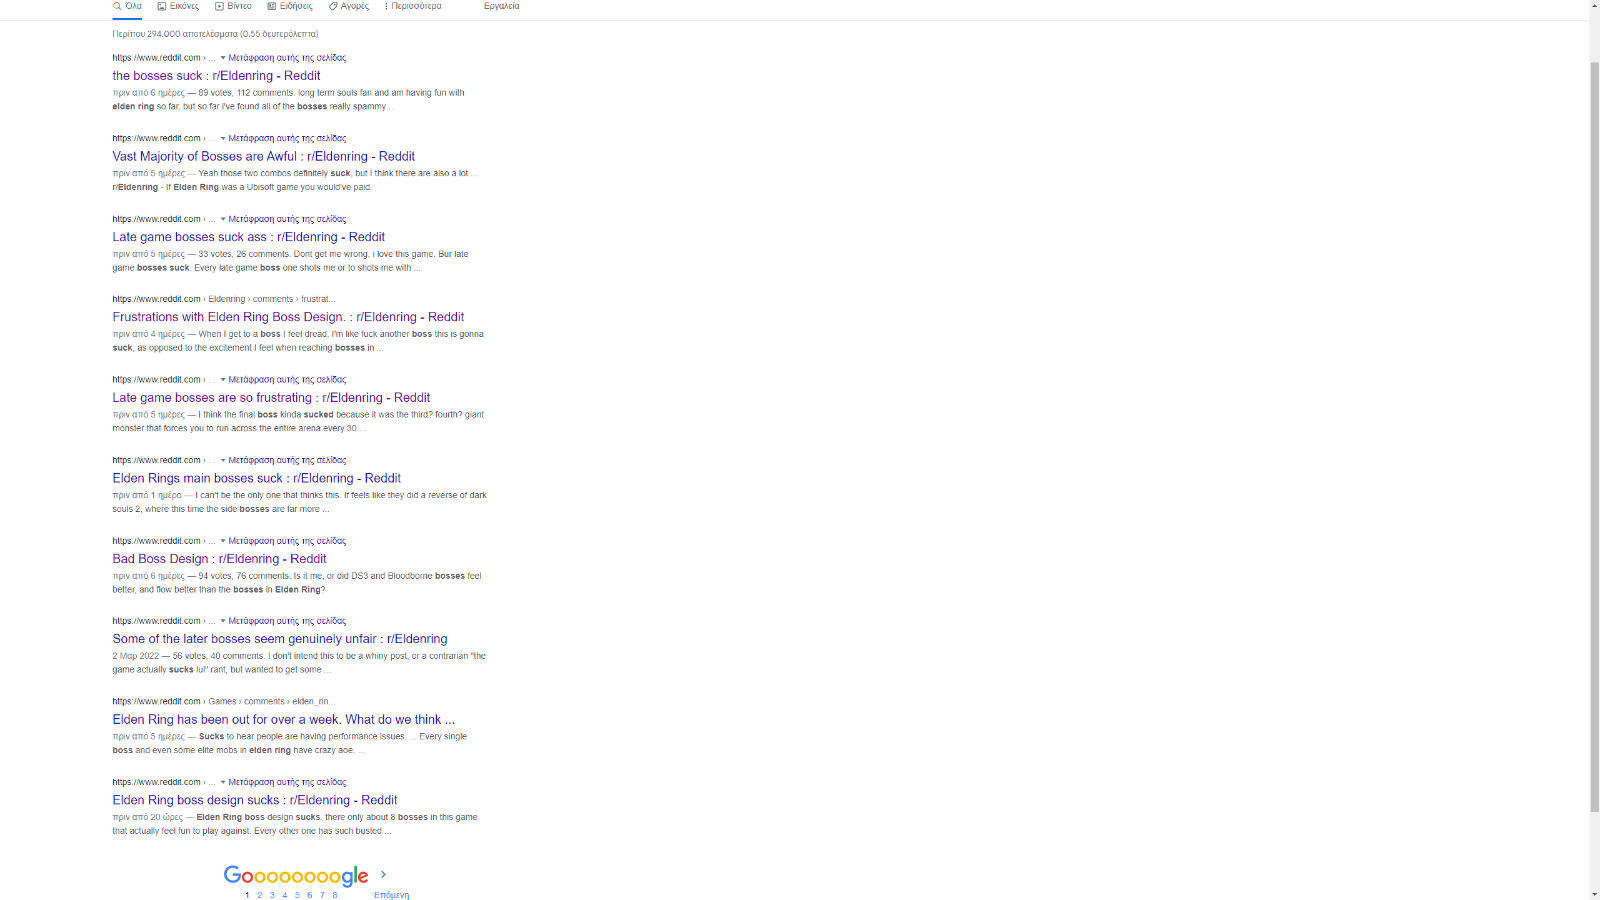
Task: Open 'Frustrations with Elden Ring Boss Design' link
Action: (x=288, y=317)
